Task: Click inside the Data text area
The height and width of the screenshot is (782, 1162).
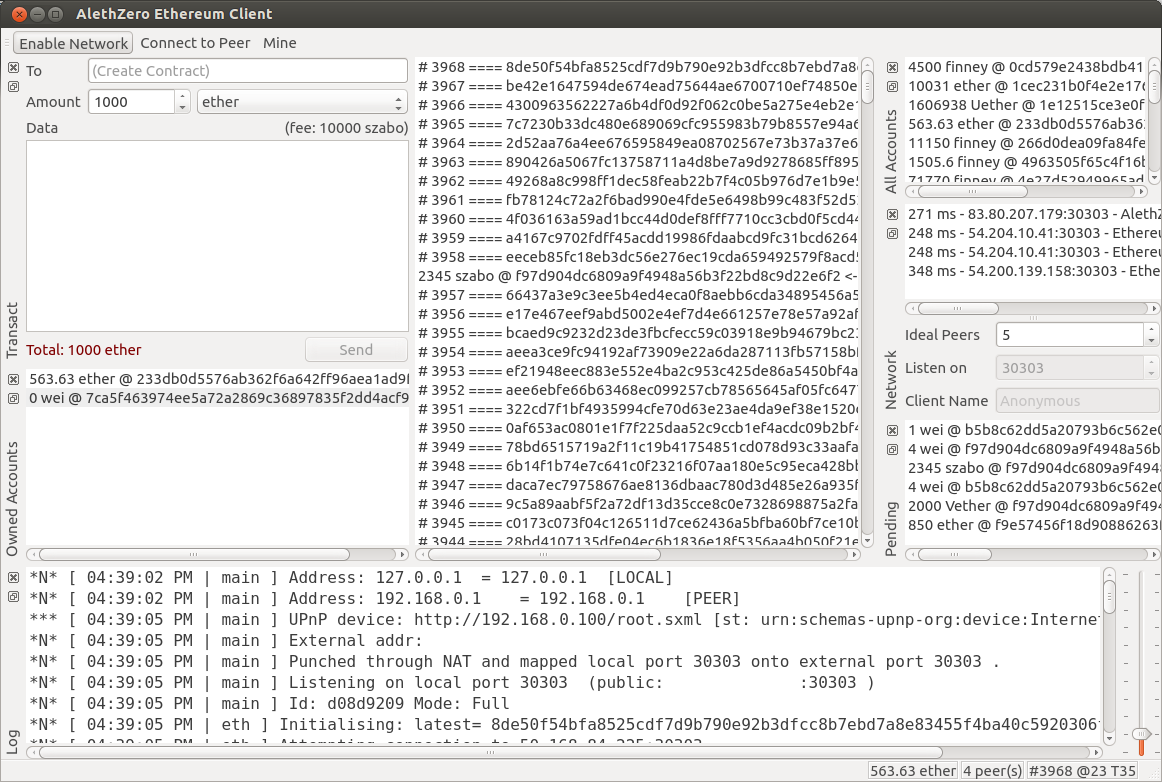Action: click(x=217, y=236)
